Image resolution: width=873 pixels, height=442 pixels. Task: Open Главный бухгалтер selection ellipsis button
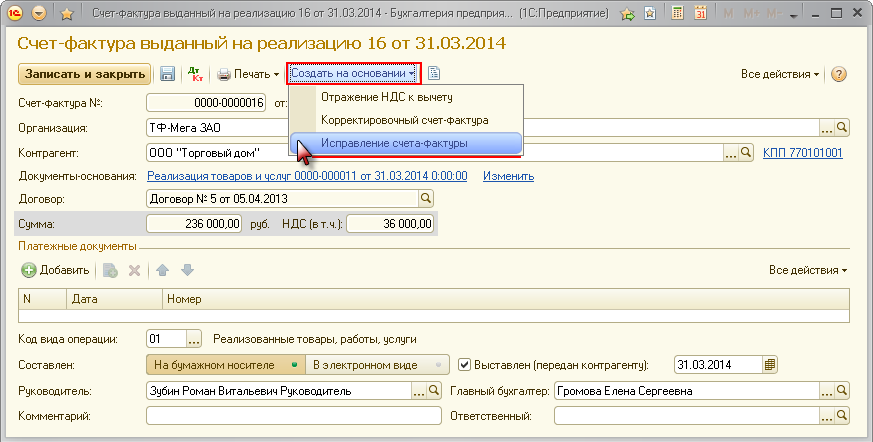(827, 391)
